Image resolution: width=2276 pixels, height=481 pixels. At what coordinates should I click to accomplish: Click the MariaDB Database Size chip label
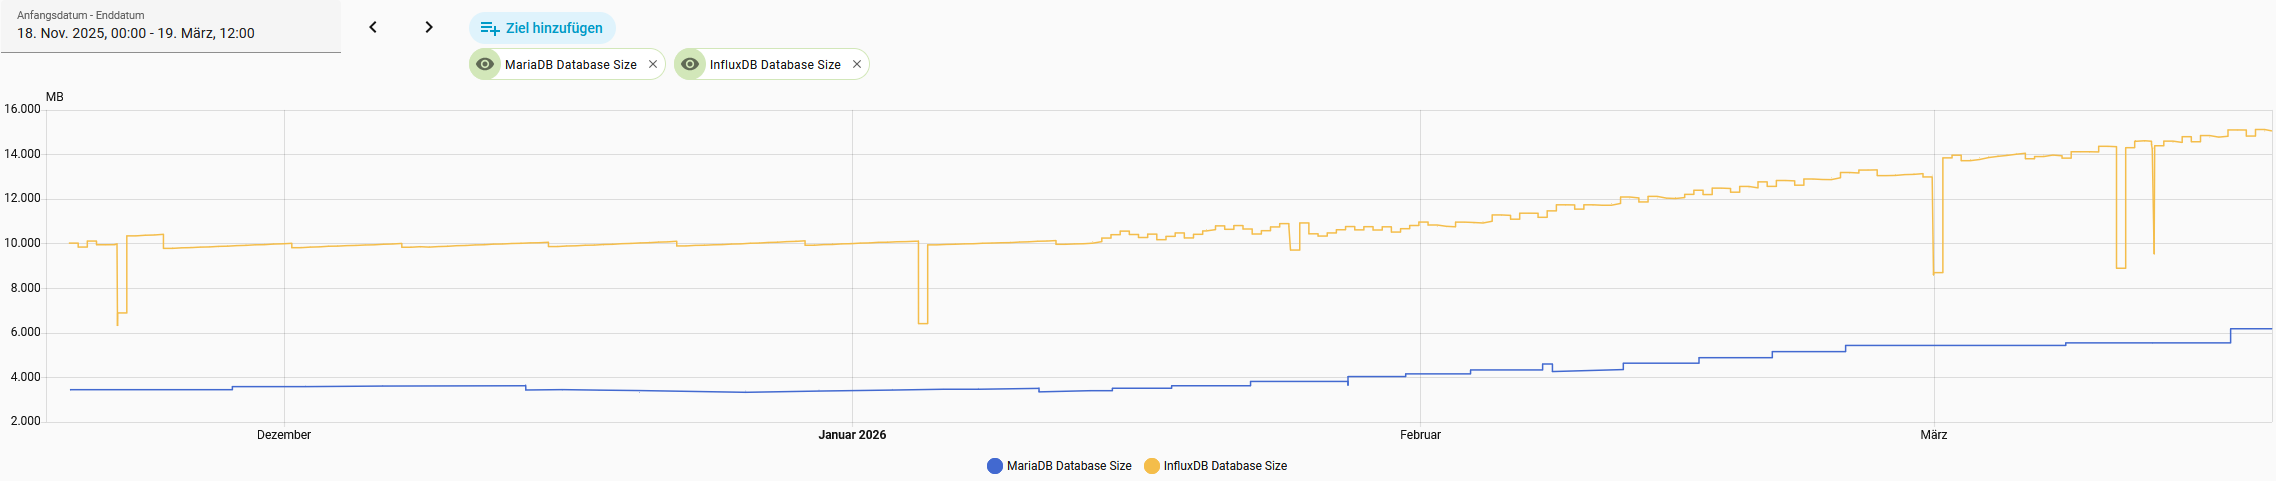point(570,65)
